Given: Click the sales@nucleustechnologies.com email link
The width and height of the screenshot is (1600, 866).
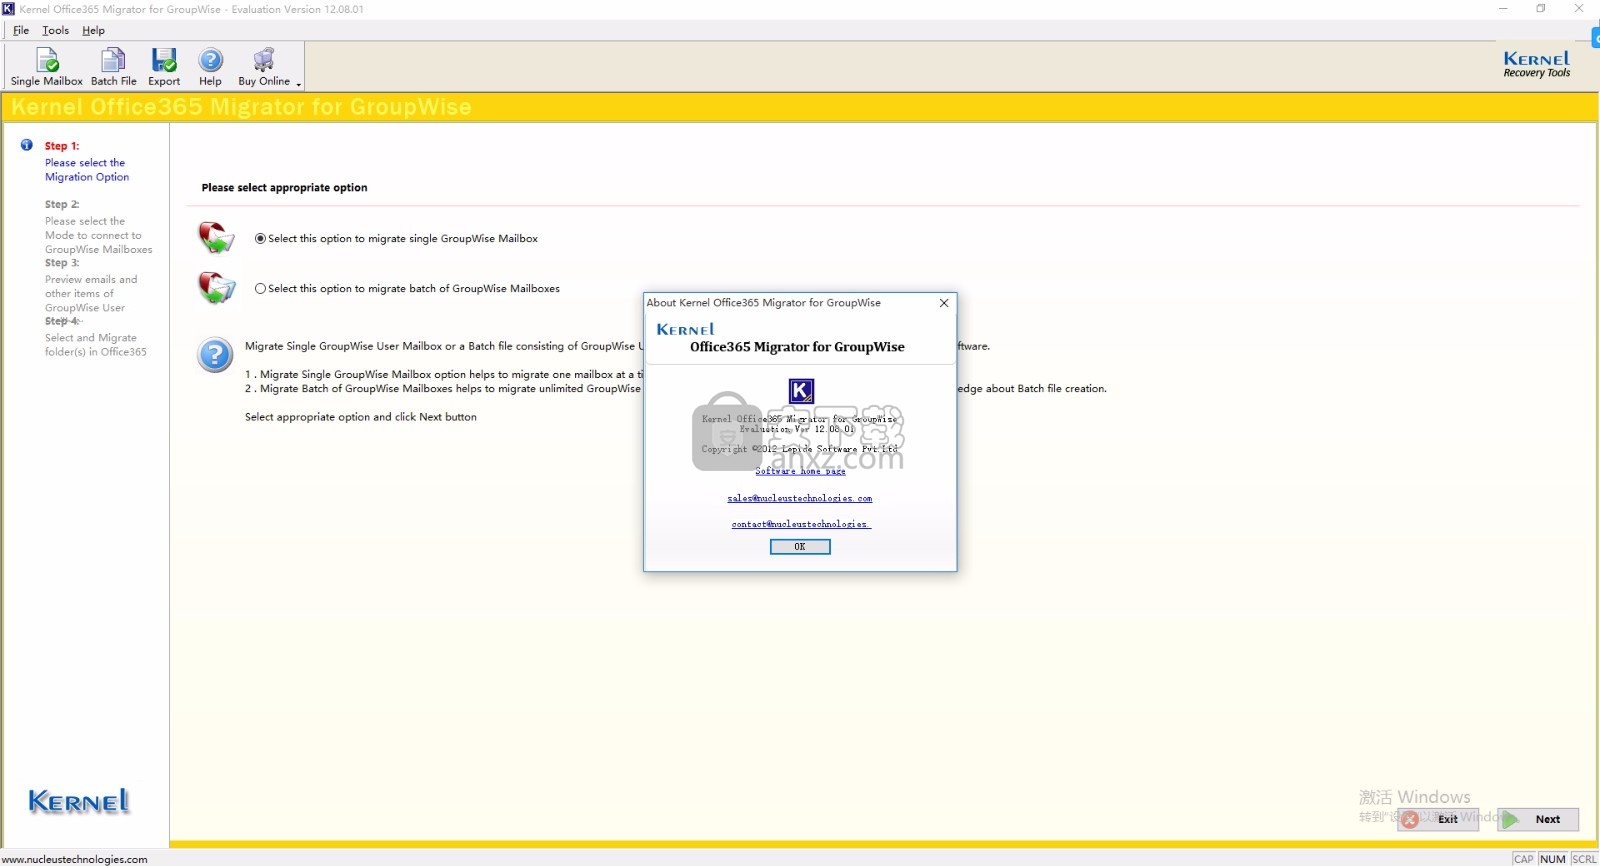Looking at the screenshot, I should click(800, 498).
